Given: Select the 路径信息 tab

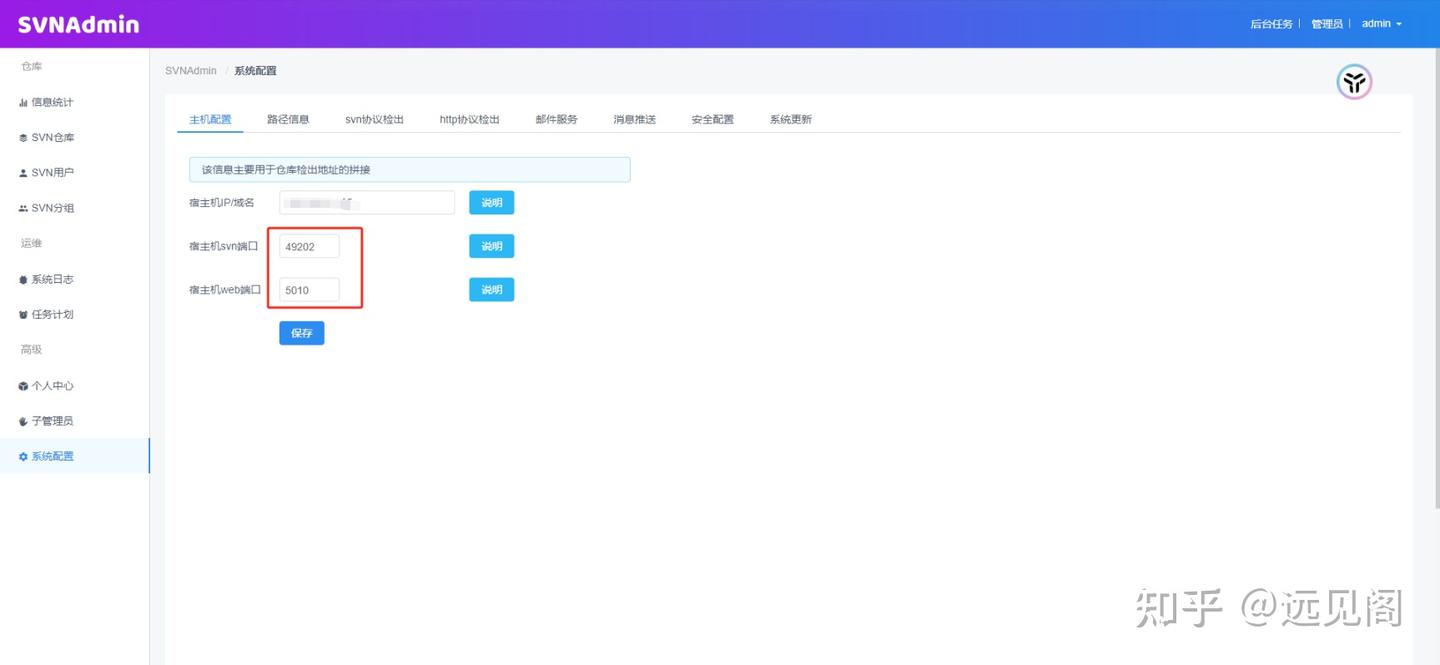Looking at the screenshot, I should [289, 119].
